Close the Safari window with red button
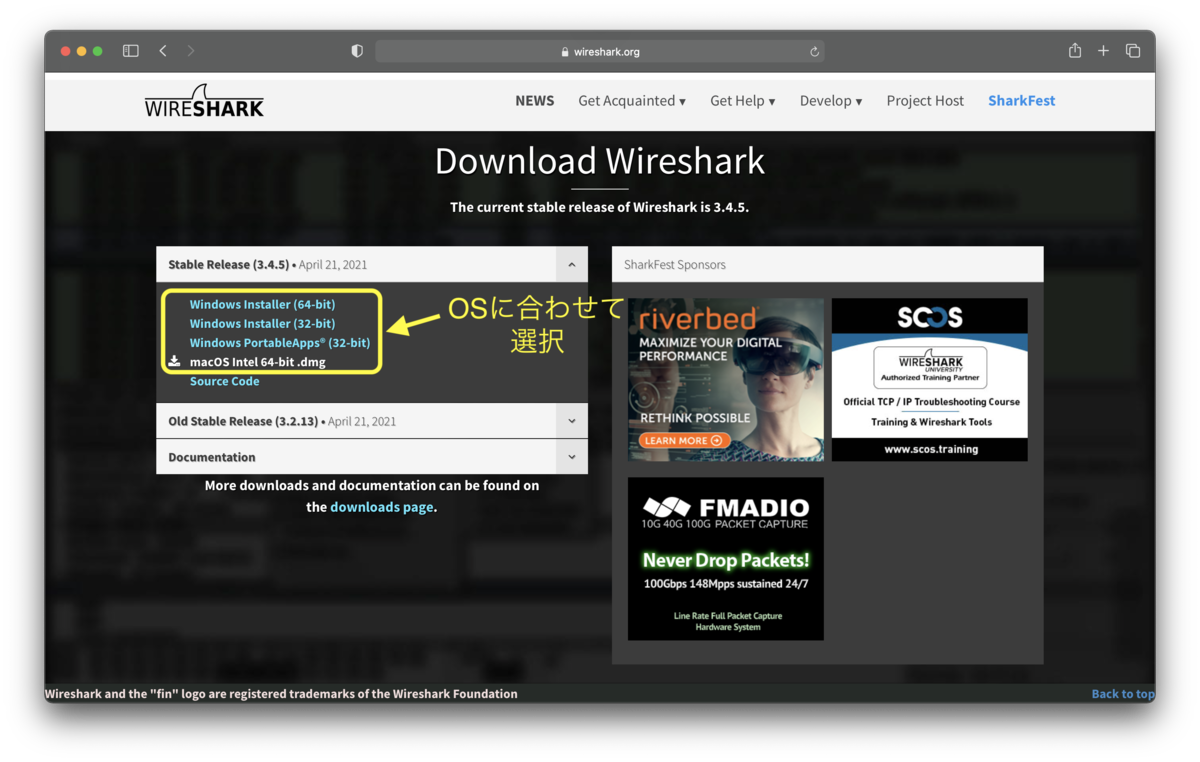 [x=66, y=51]
